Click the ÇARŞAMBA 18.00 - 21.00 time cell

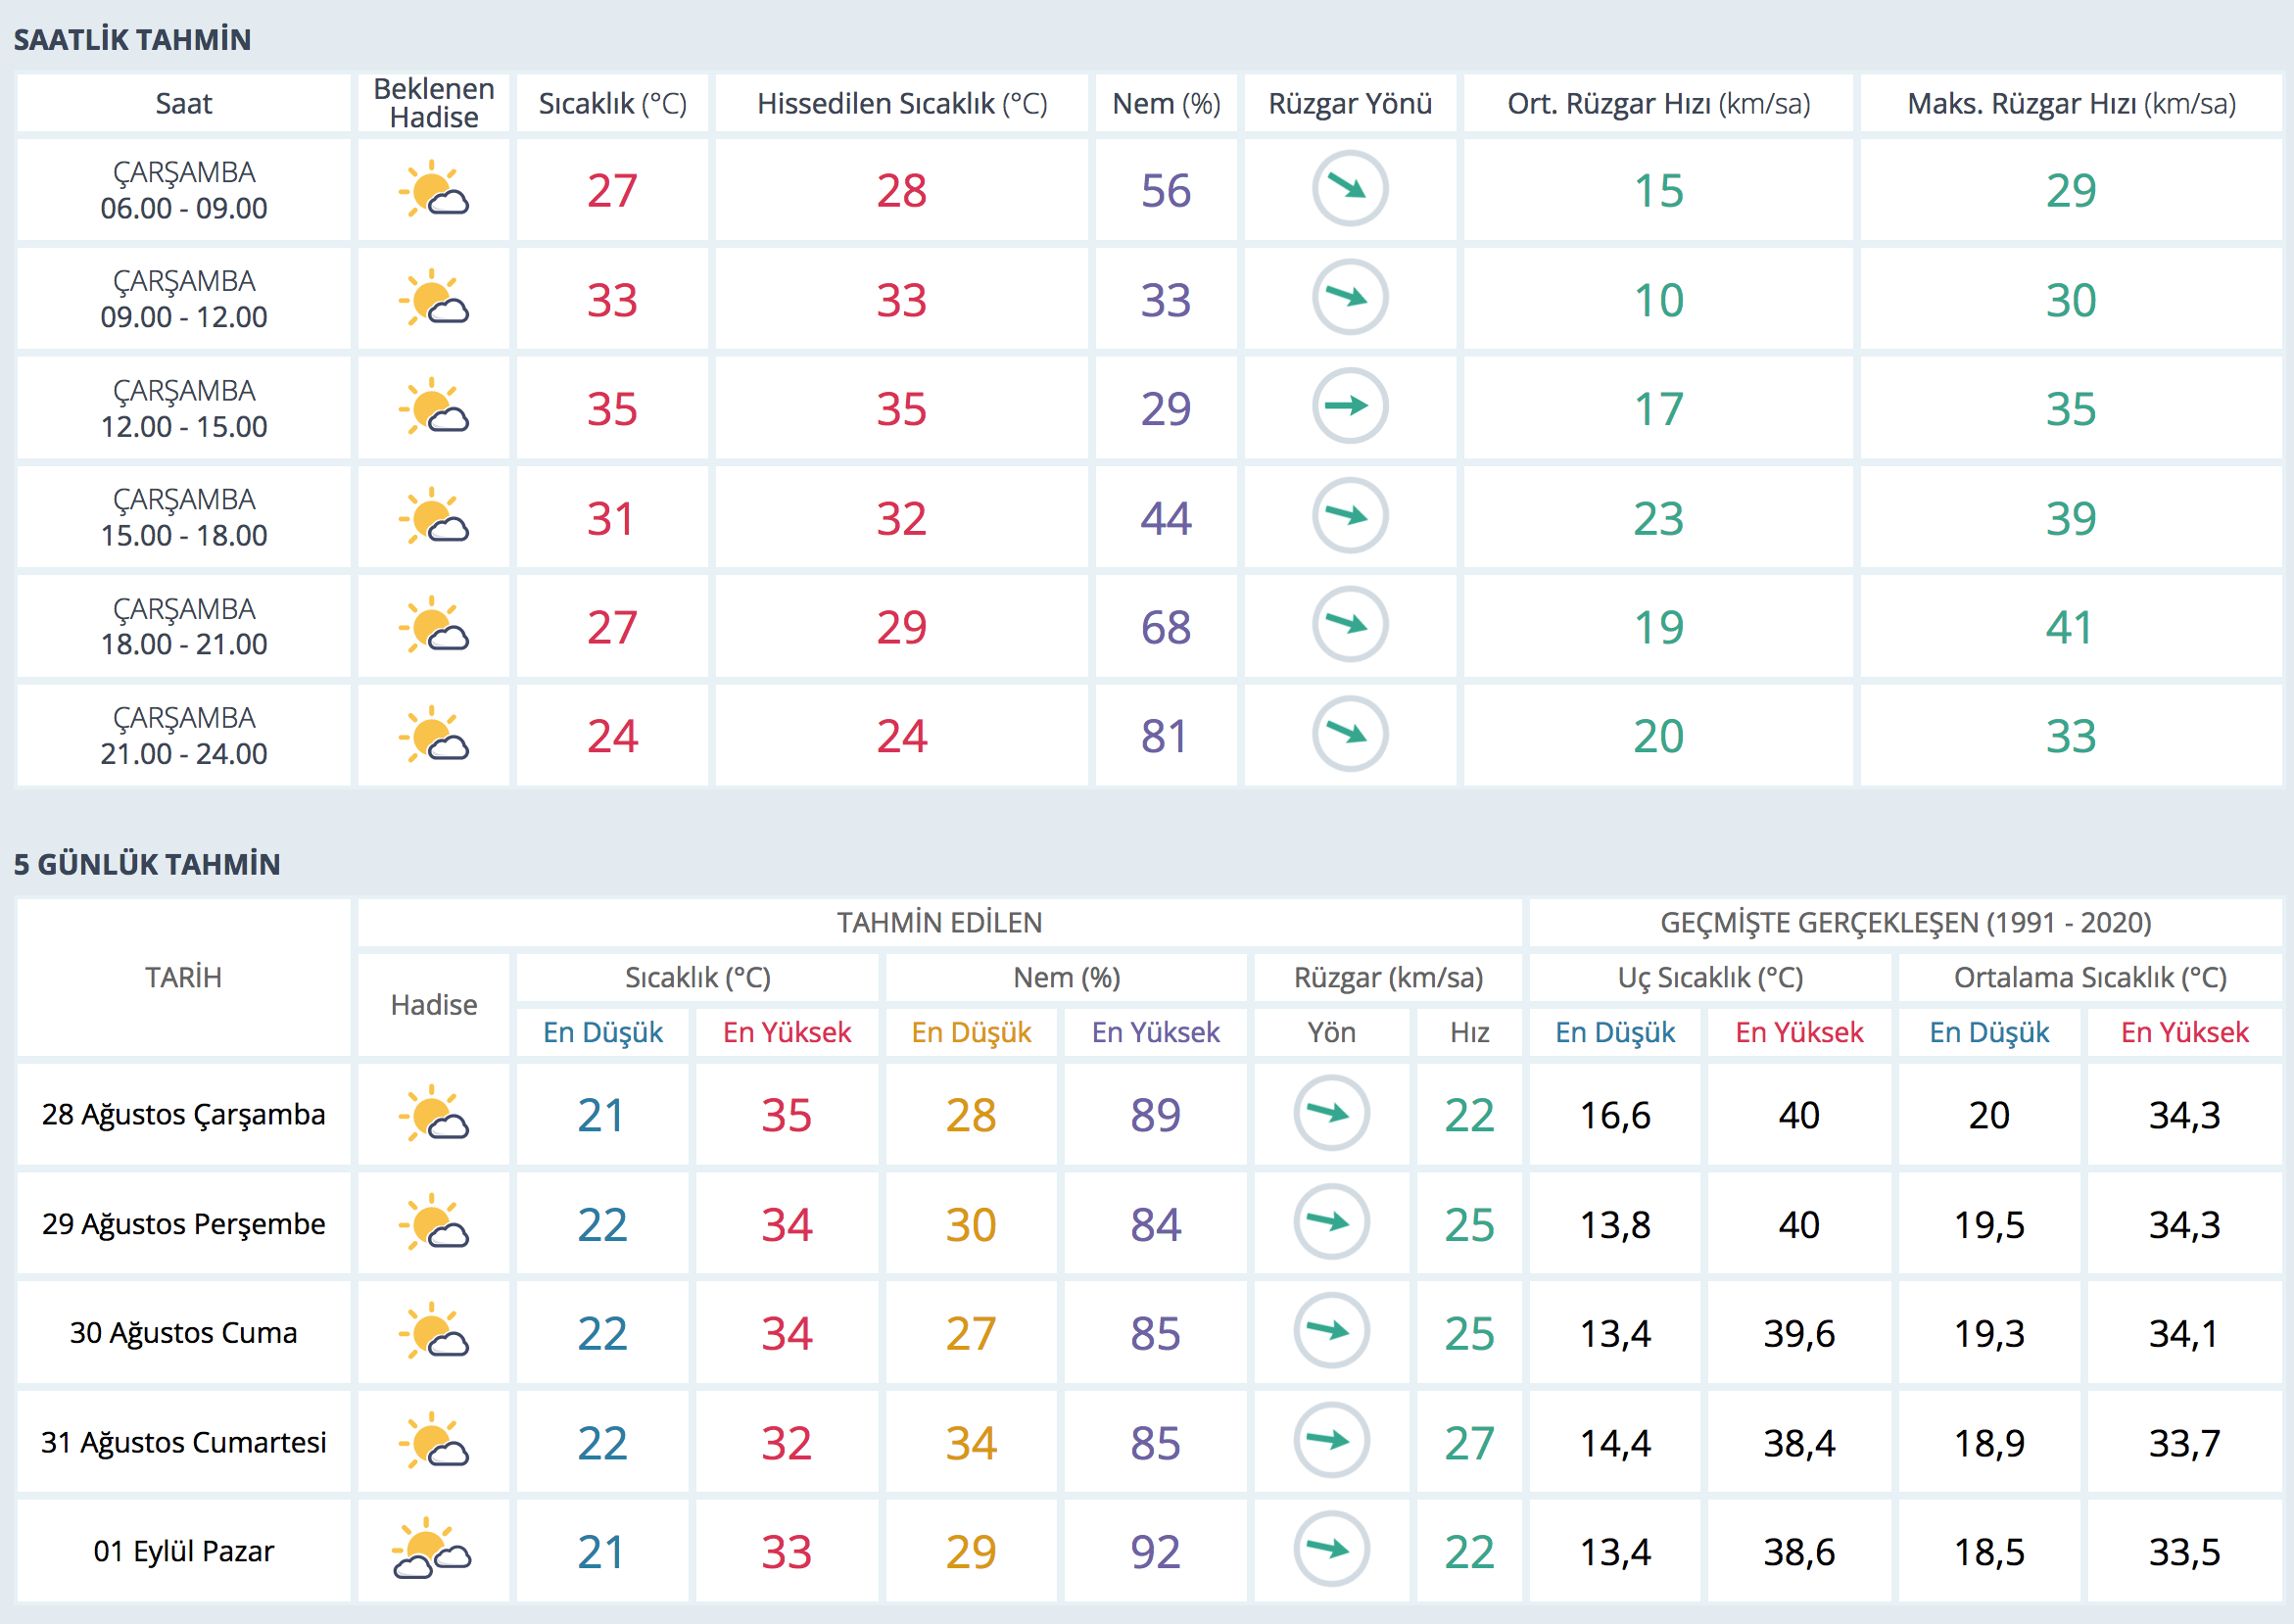point(184,626)
